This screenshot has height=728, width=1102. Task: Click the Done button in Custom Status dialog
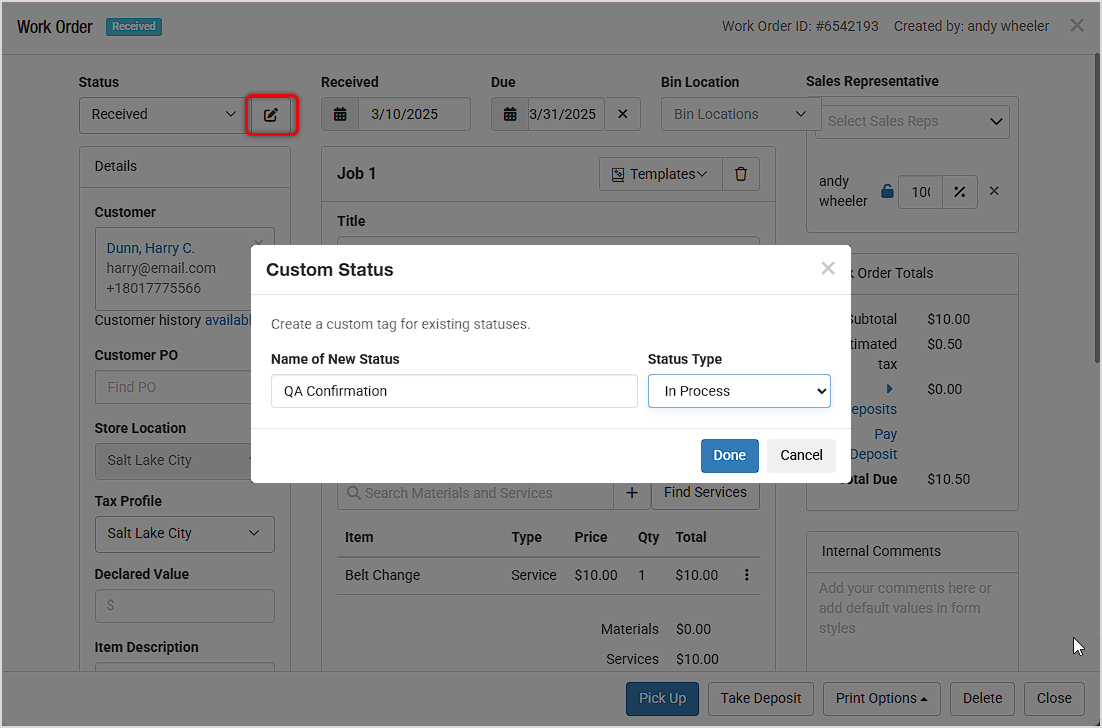[x=729, y=455]
